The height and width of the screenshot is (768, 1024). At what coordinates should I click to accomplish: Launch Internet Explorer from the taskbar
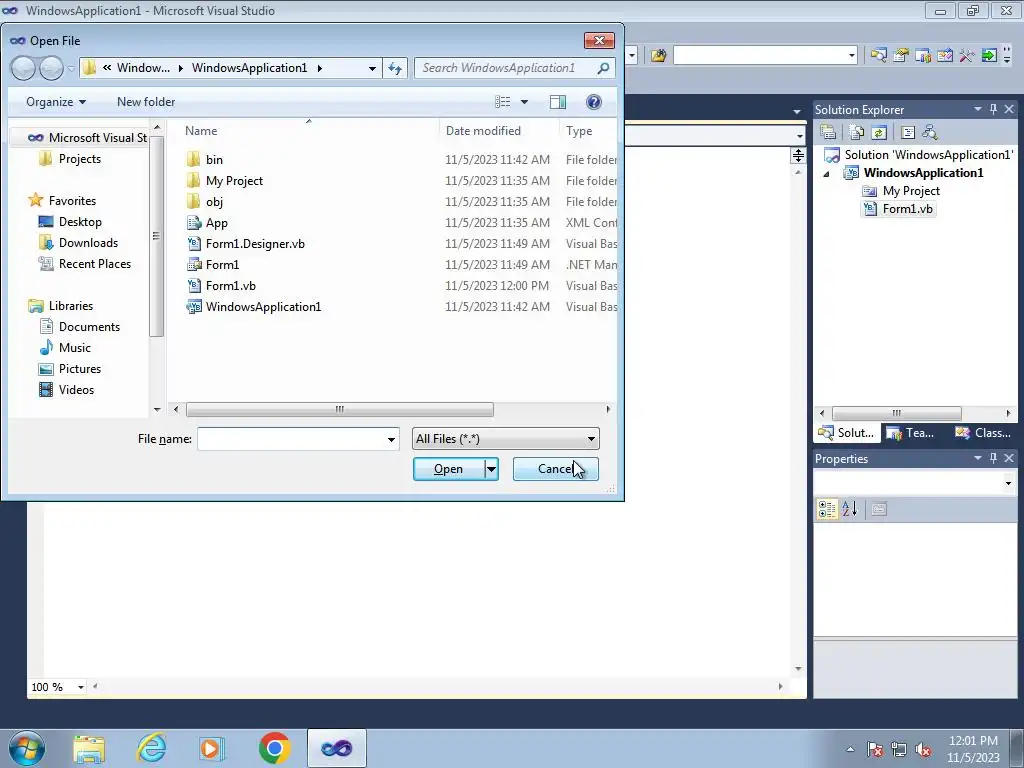(151, 748)
